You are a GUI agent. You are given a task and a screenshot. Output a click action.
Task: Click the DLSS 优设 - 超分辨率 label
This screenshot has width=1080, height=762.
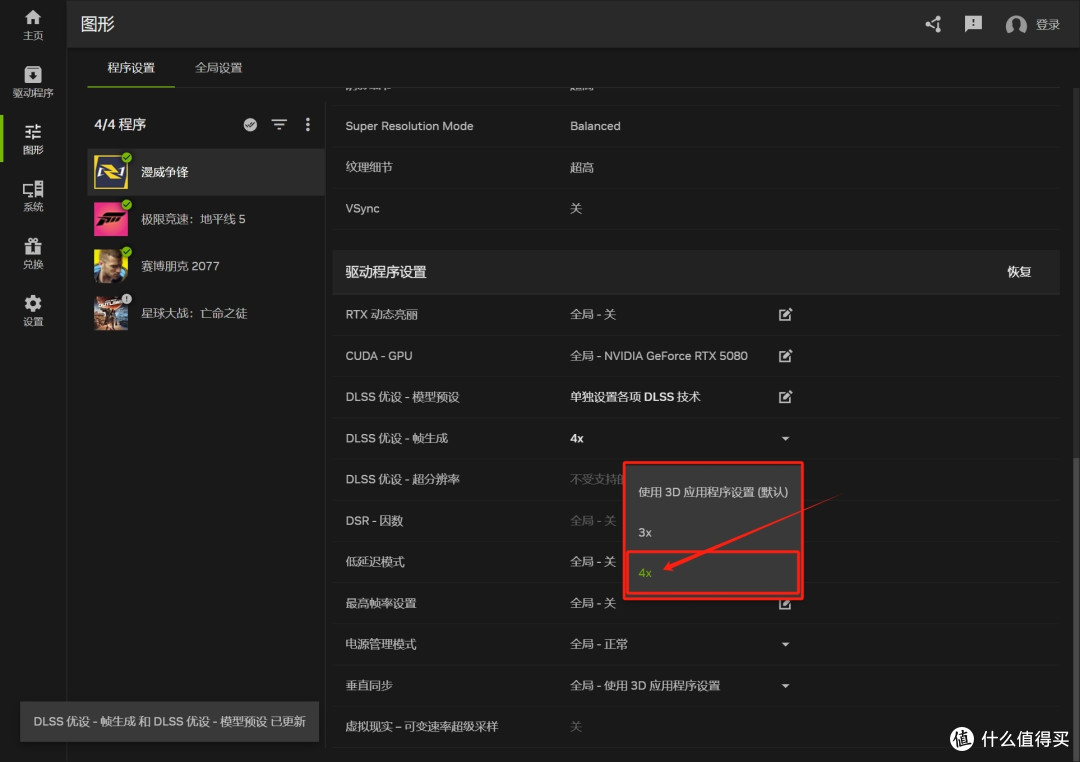click(402, 480)
